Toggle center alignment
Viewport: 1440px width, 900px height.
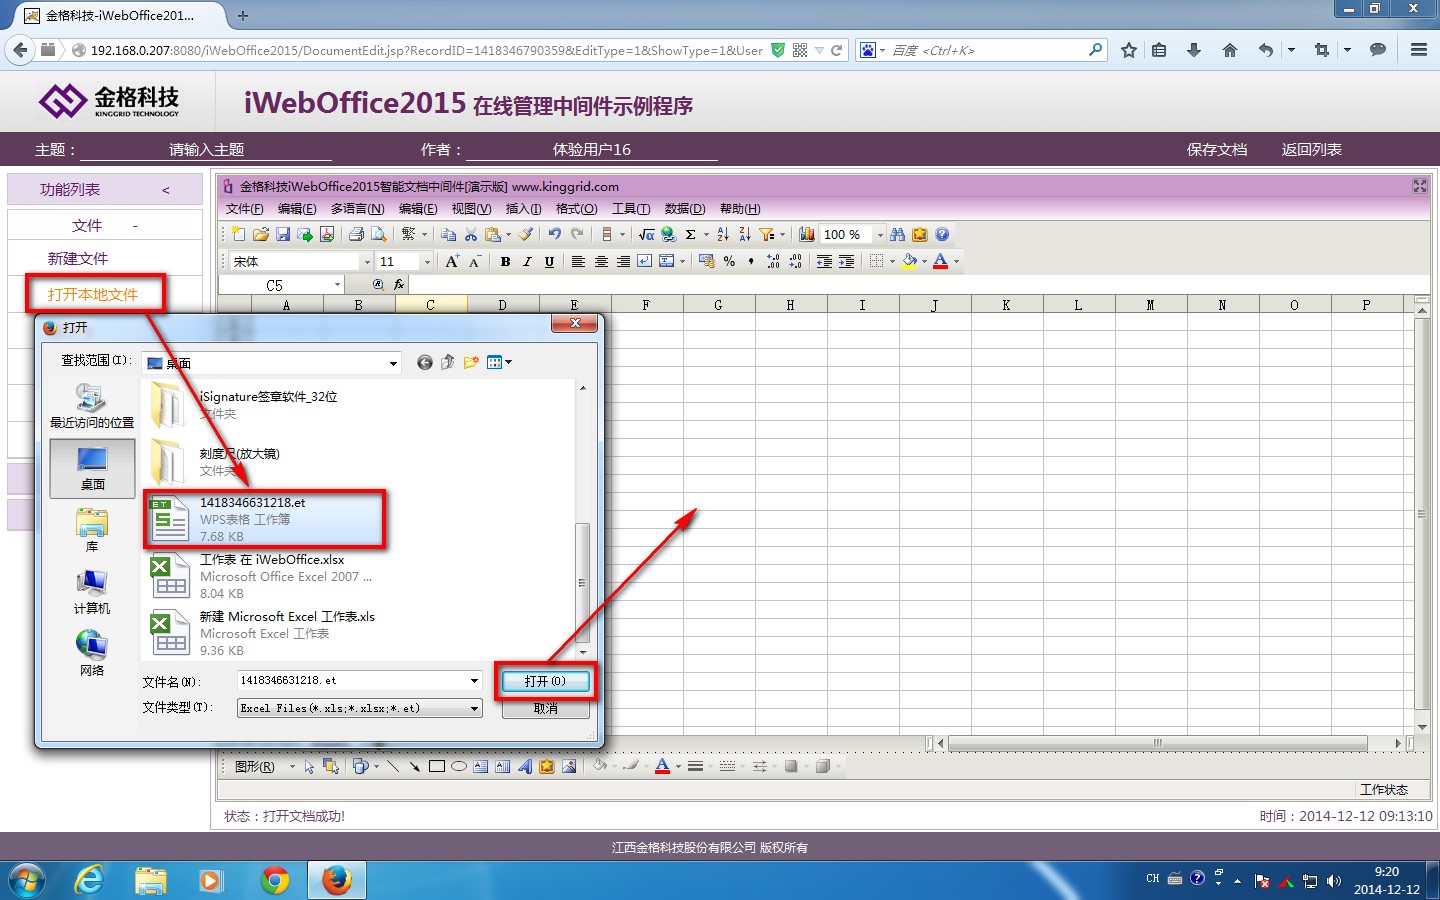tap(600, 261)
